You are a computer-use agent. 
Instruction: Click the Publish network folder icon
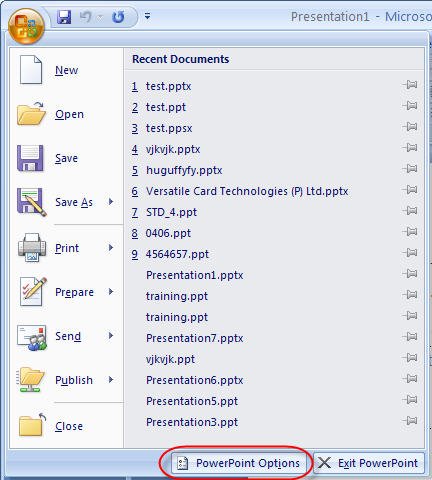(x=30, y=380)
